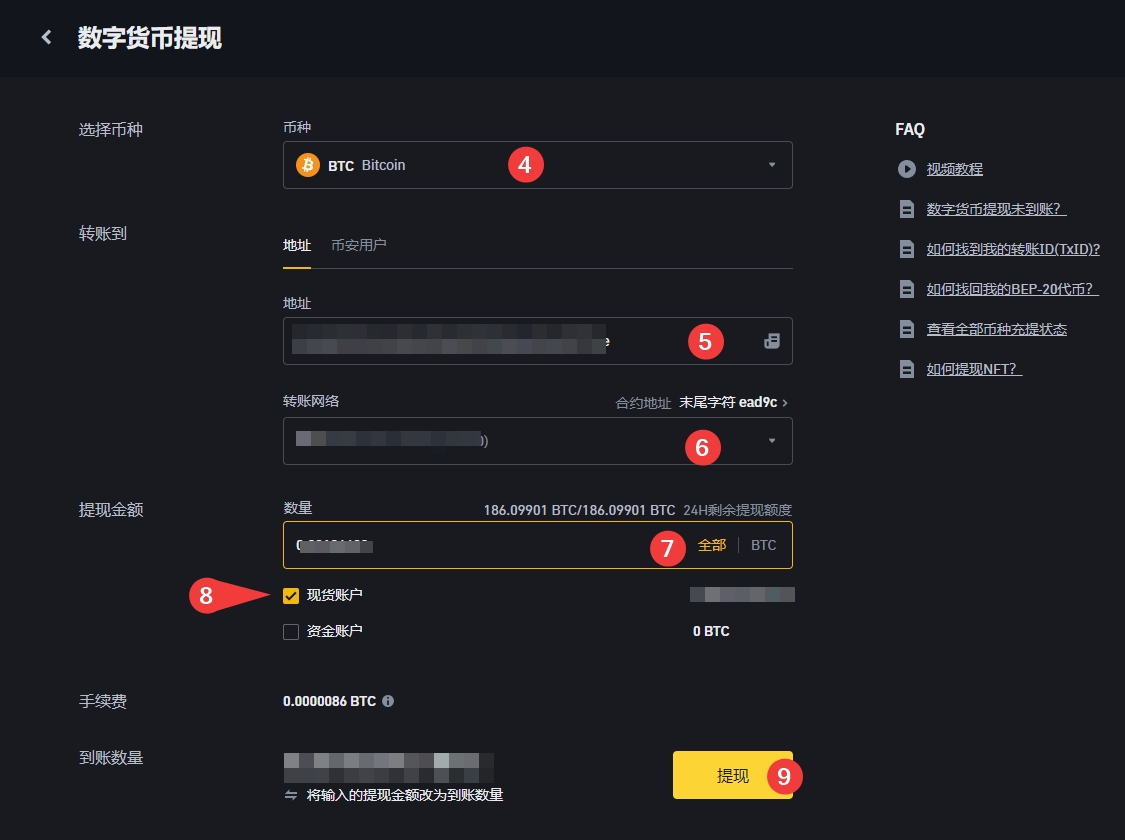Open 如何找到我的转账ID(TxID) link
This screenshot has height=840, width=1125.
tap(1013, 249)
